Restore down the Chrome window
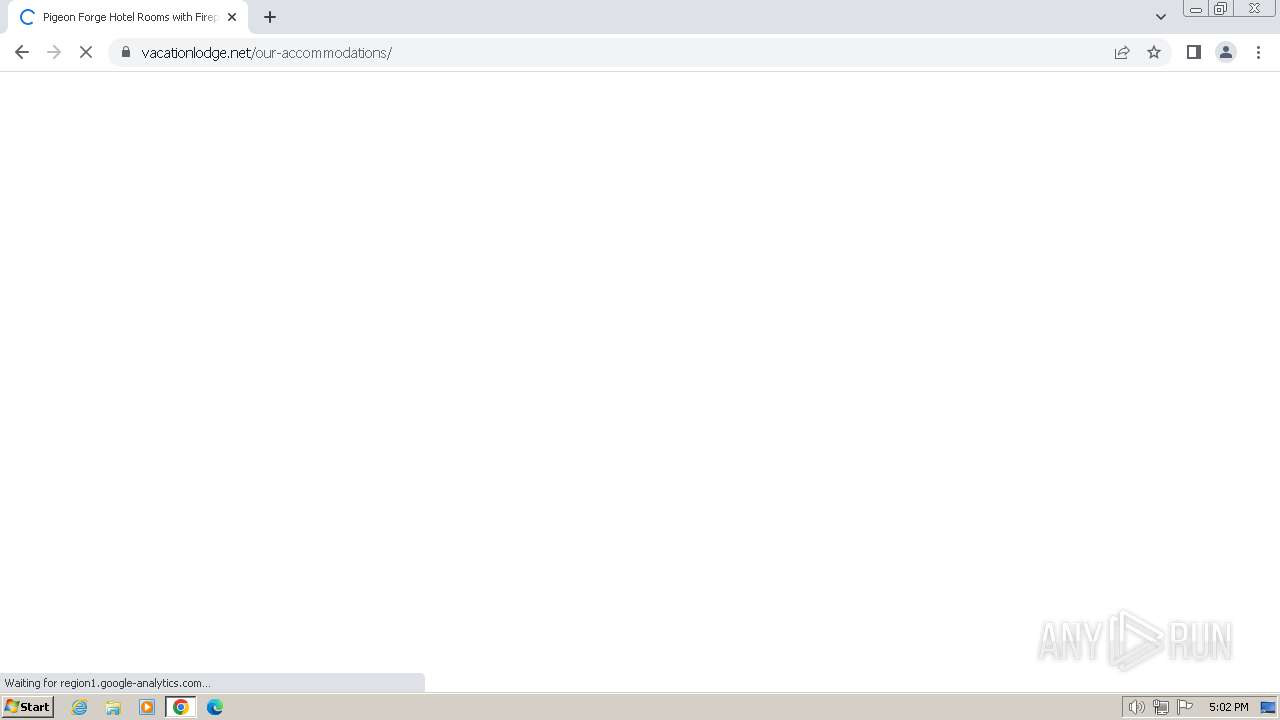The height and width of the screenshot is (720, 1280). click(x=1221, y=9)
